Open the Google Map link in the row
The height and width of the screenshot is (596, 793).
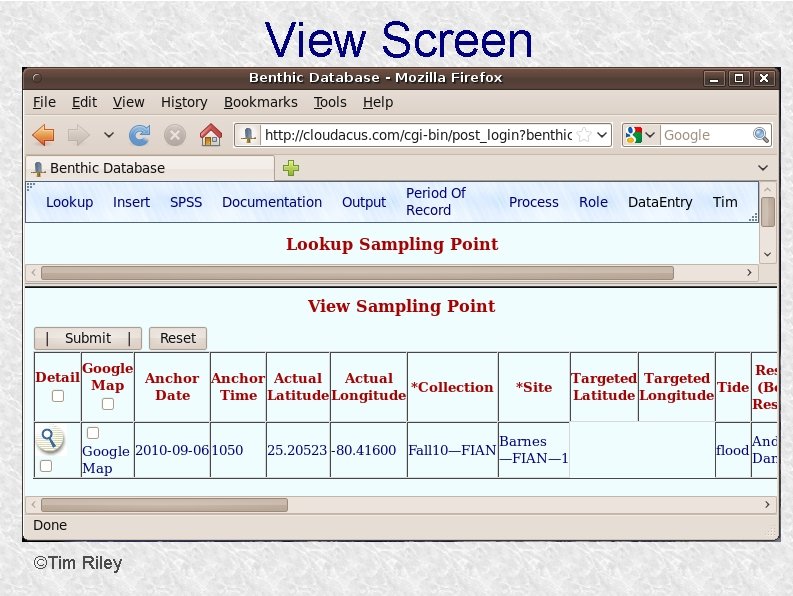pos(106,459)
